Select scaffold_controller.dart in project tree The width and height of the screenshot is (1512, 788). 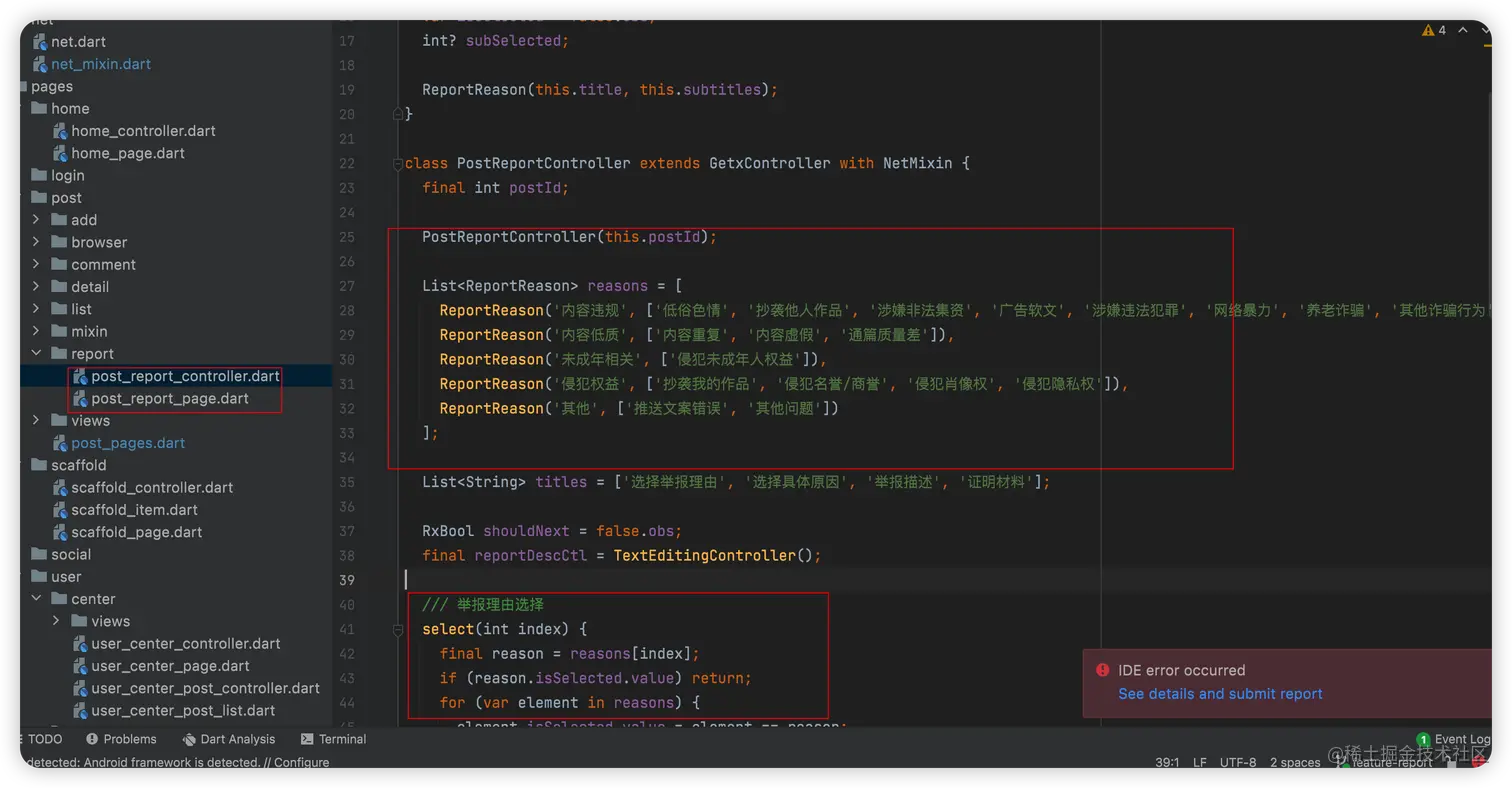(x=152, y=487)
